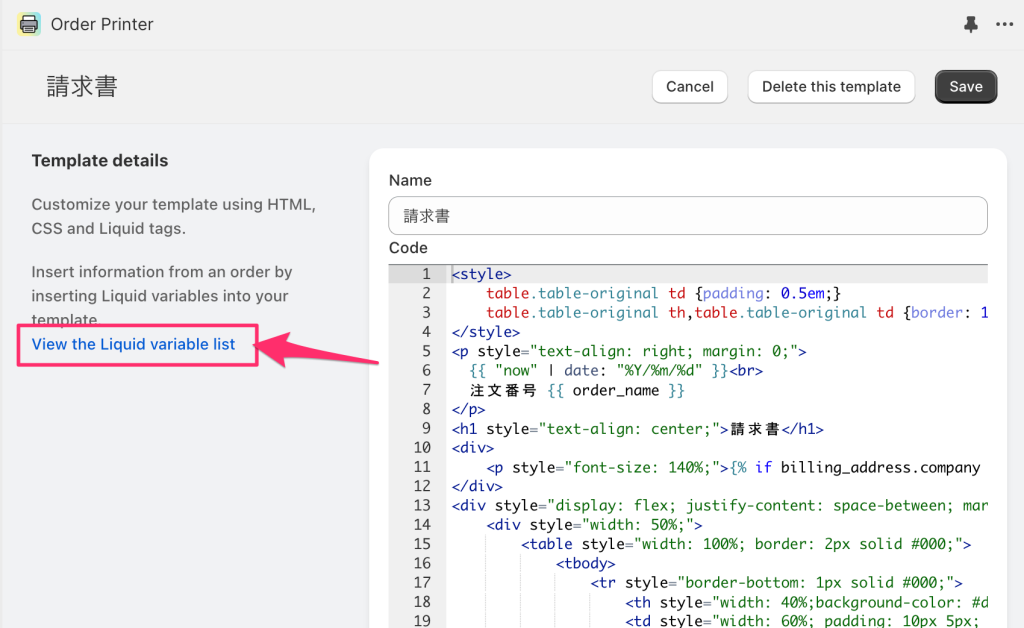The height and width of the screenshot is (628, 1024).
Task: Click the Code label above editor
Action: coord(408,248)
